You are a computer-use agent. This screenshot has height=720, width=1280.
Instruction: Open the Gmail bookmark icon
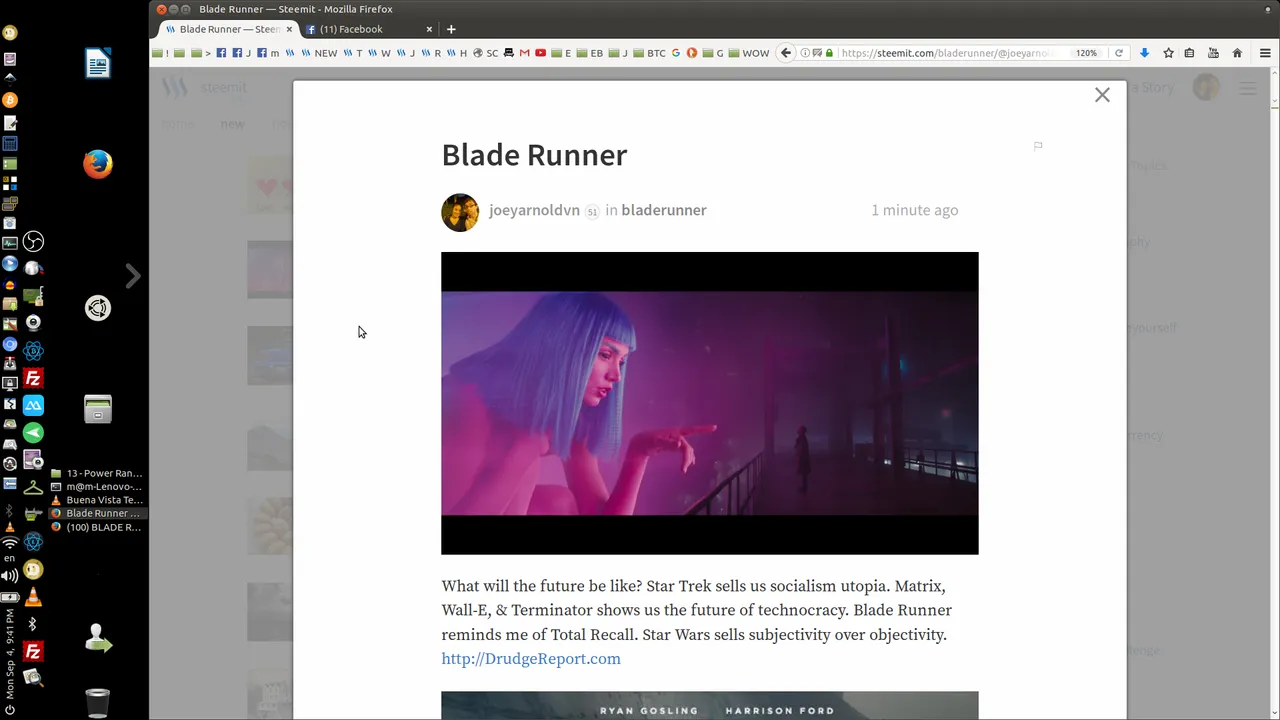[524, 53]
